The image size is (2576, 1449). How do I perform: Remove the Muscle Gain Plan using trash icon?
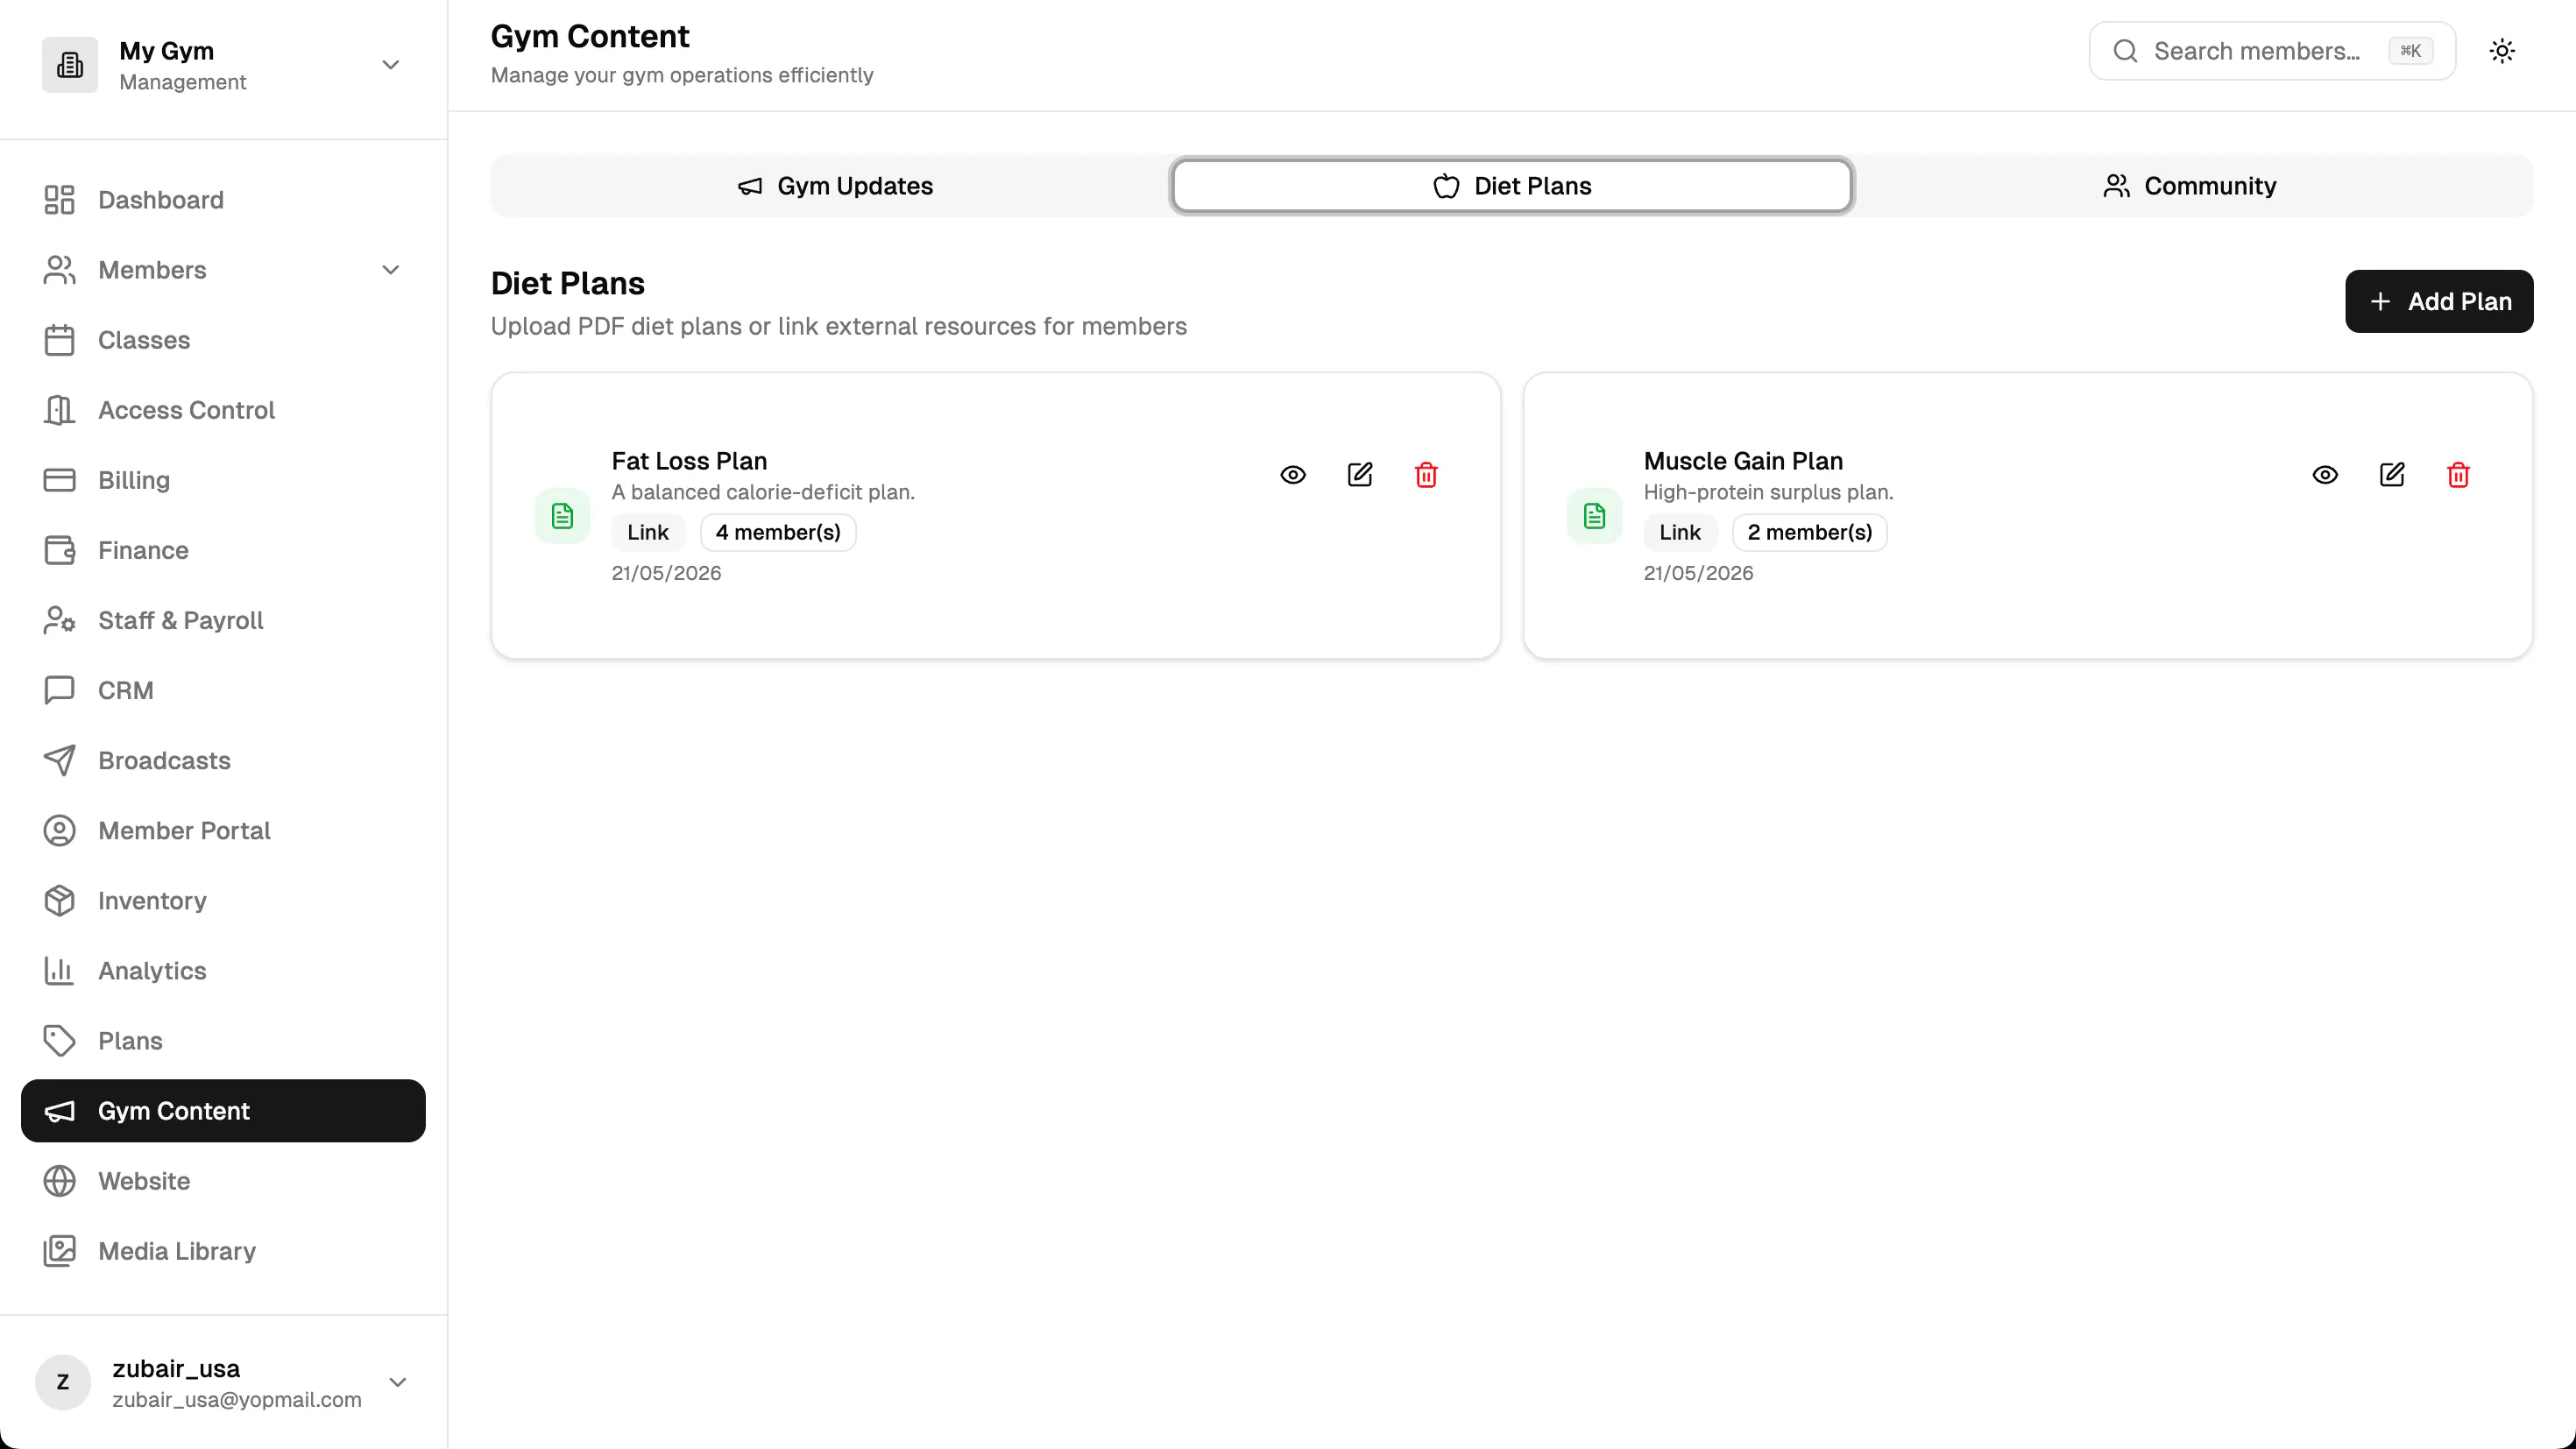click(2458, 475)
